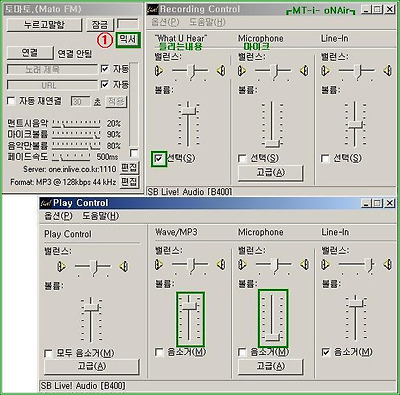This screenshot has height=395, width=400.
Task: Click right speaker icon of Wave/MP3 balance
Action: click(221, 265)
